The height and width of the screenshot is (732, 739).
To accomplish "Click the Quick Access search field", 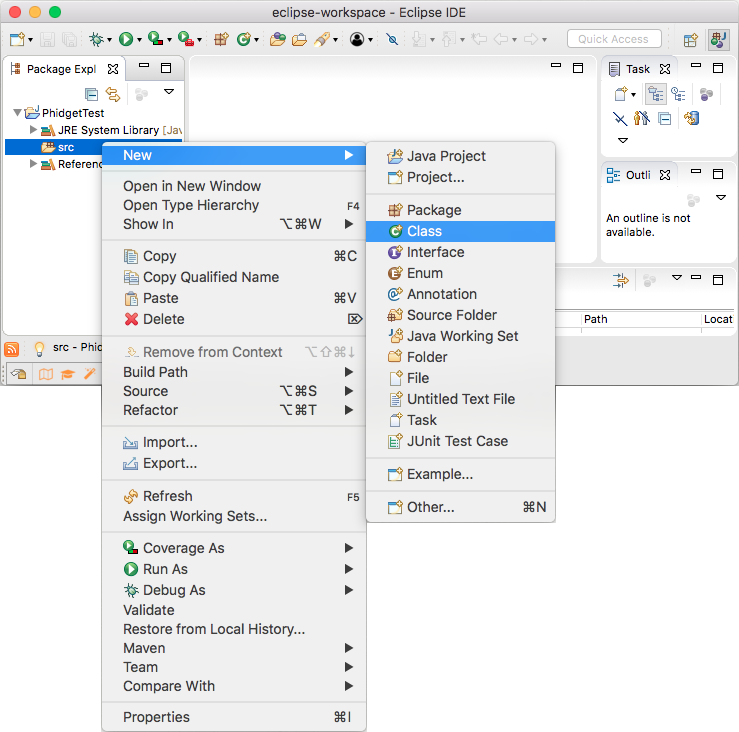I will pos(613,39).
